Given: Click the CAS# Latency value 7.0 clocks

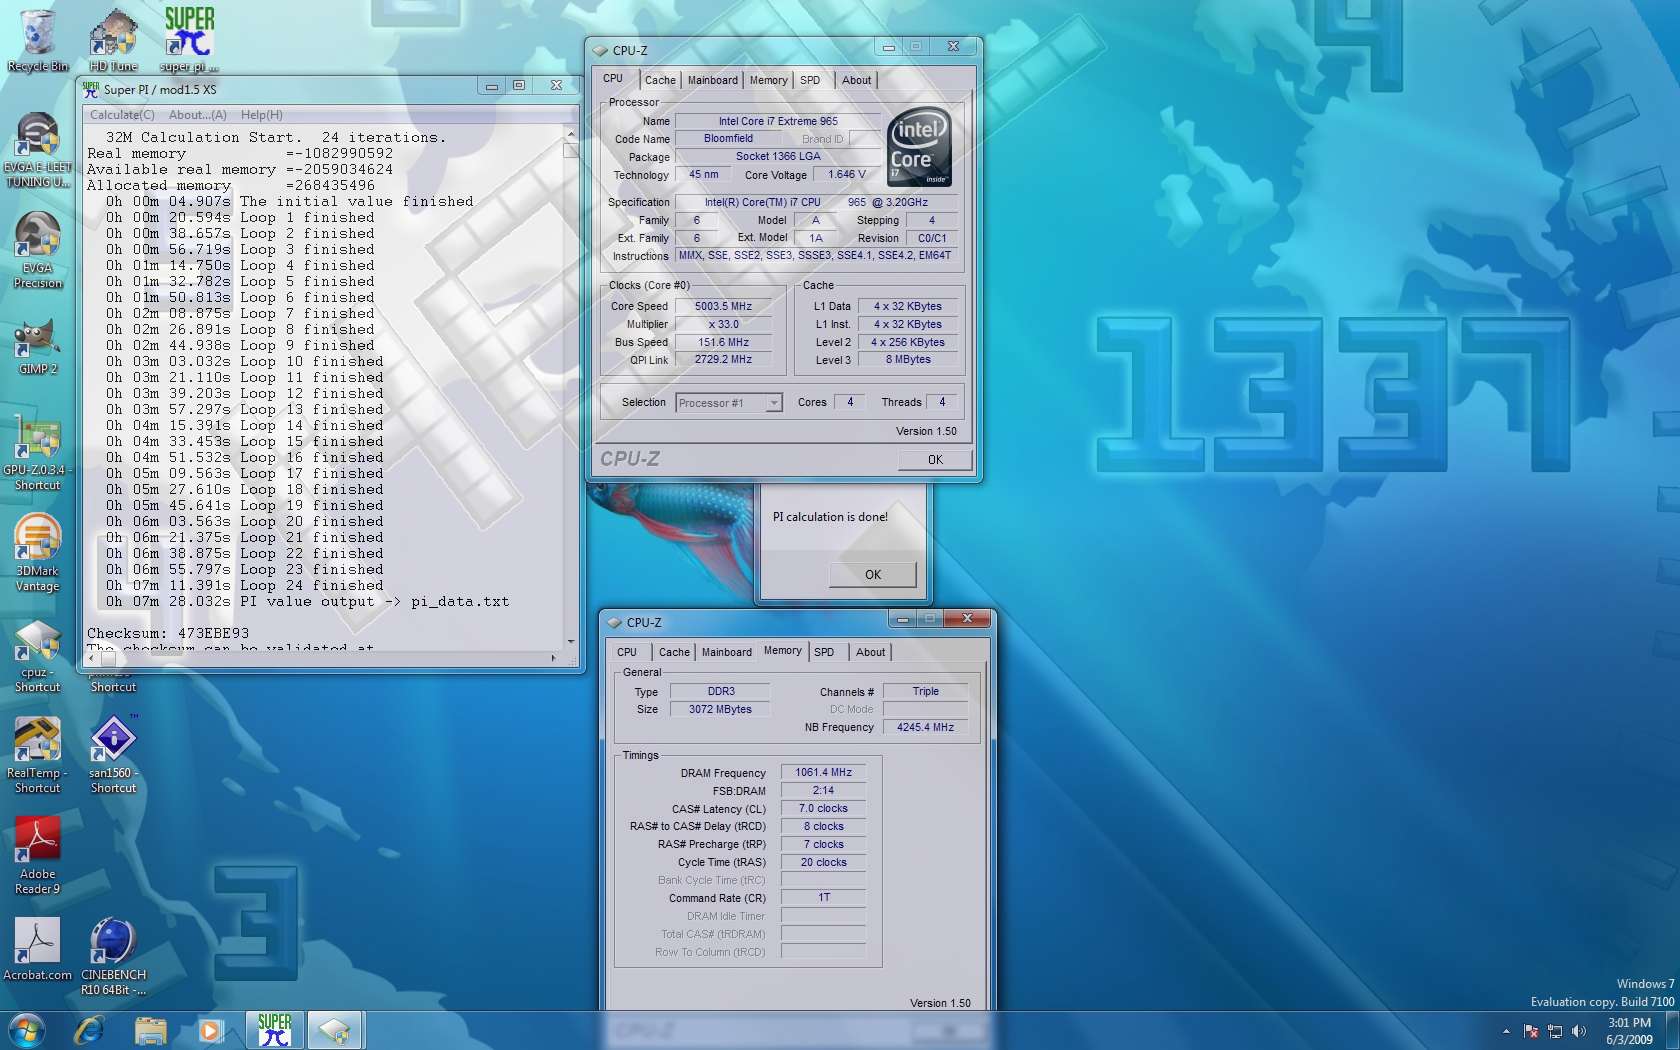Looking at the screenshot, I should point(823,809).
